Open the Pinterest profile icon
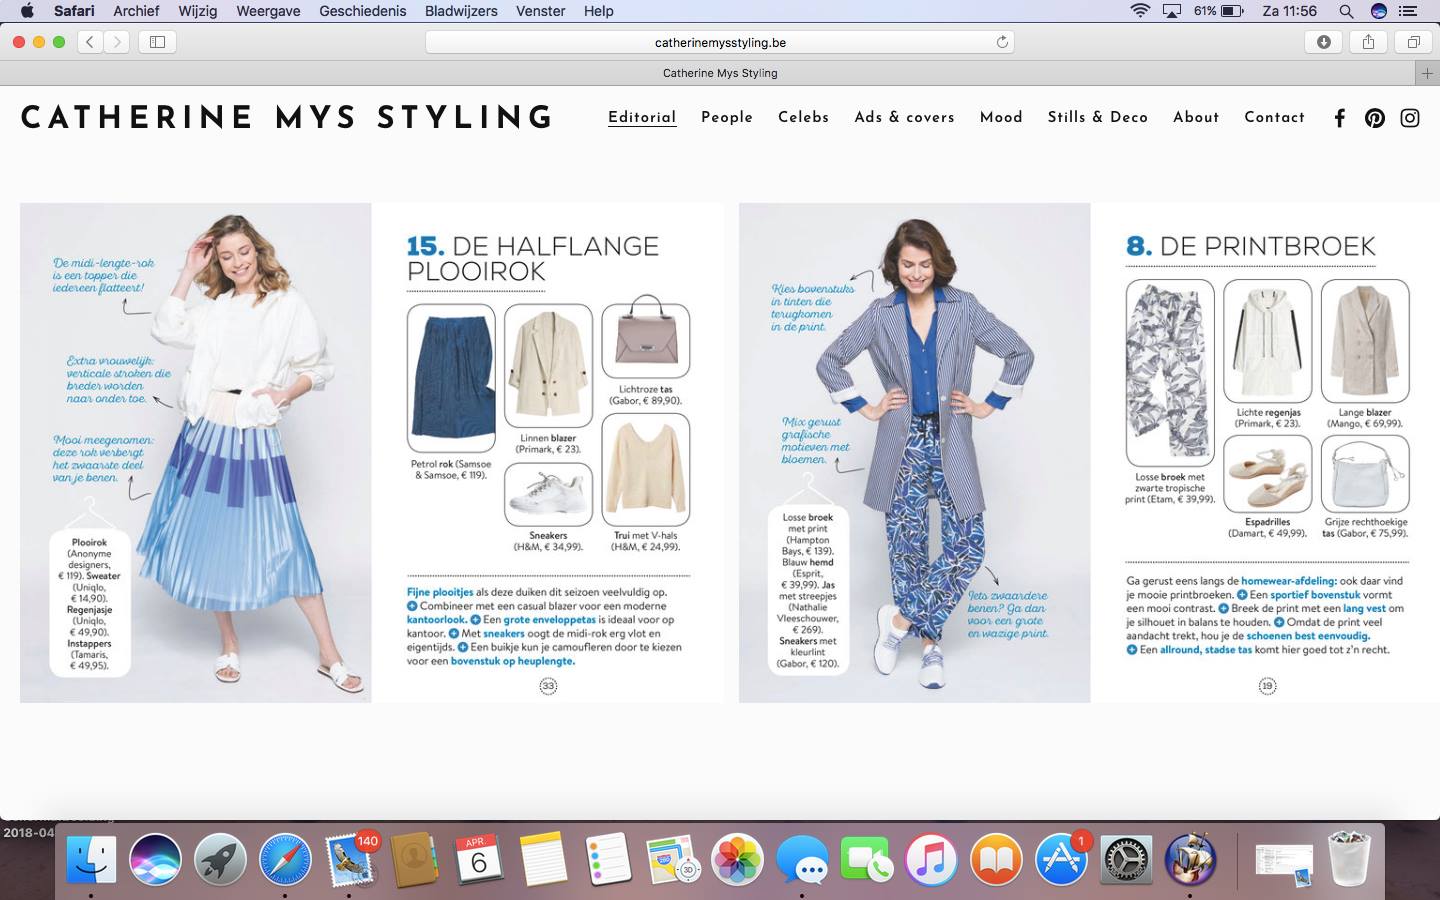1440x900 pixels. pyautogui.click(x=1375, y=118)
